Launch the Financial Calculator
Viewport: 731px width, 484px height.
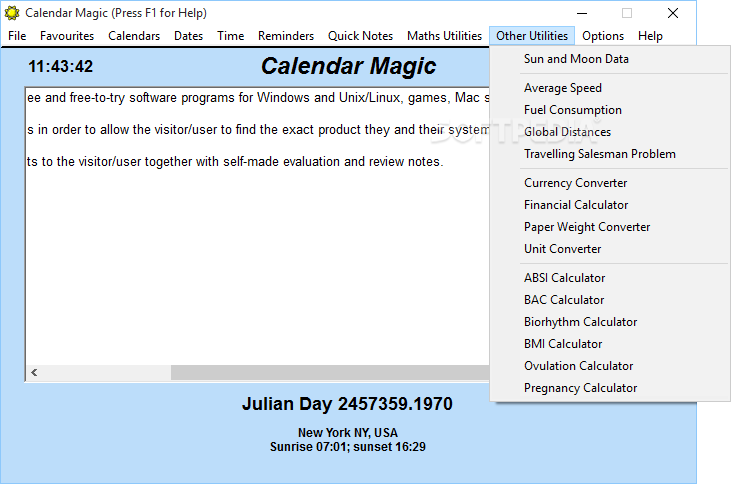tap(610, 204)
